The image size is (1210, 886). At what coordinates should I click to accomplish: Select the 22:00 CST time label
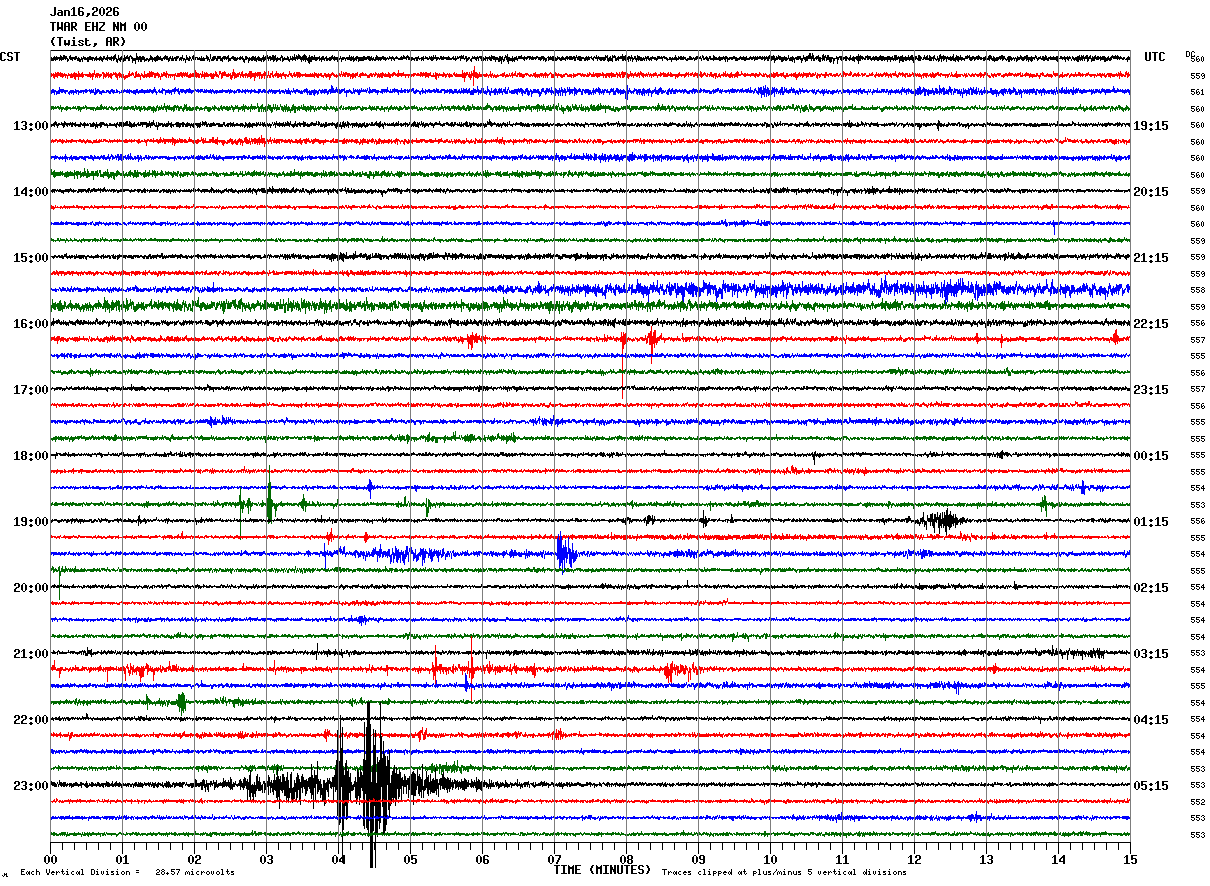click(x=30, y=720)
